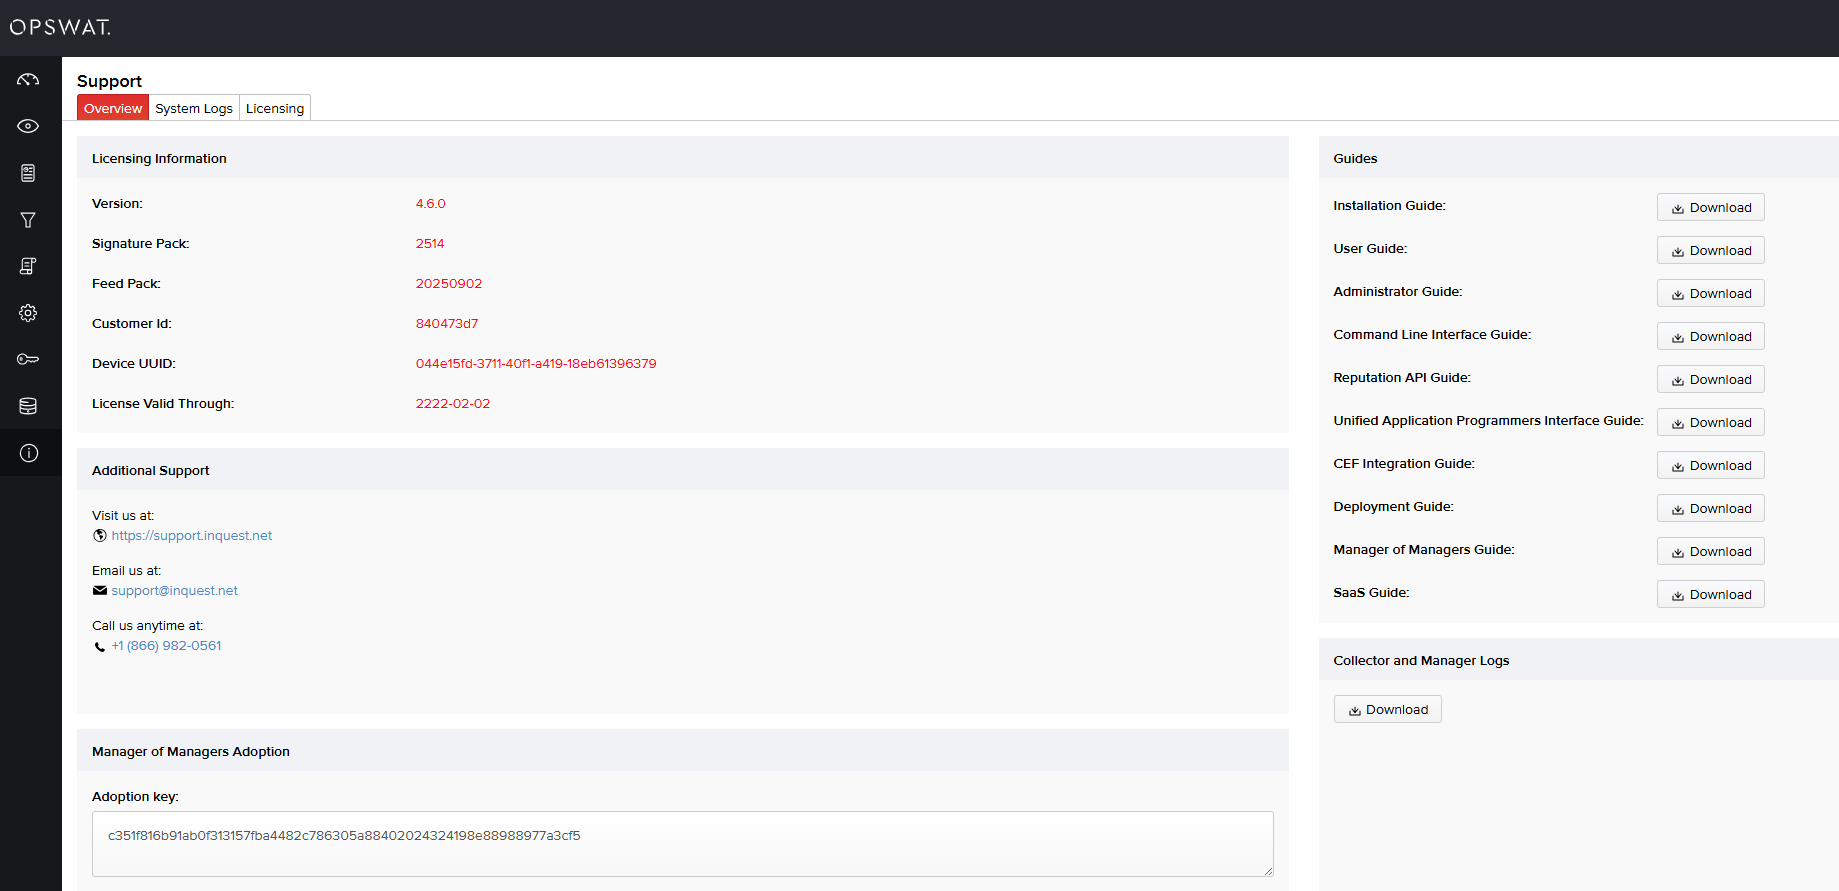Viewport: 1839px width, 891px height.
Task: Select the funnel filter icon in sidebar
Action: coord(28,220)
